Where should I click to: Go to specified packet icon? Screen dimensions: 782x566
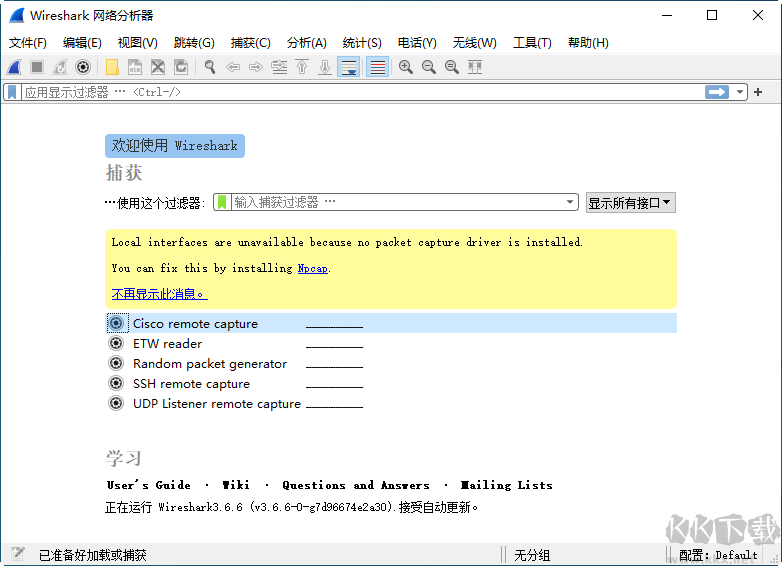pyautogui.click(x=279, y=67)
